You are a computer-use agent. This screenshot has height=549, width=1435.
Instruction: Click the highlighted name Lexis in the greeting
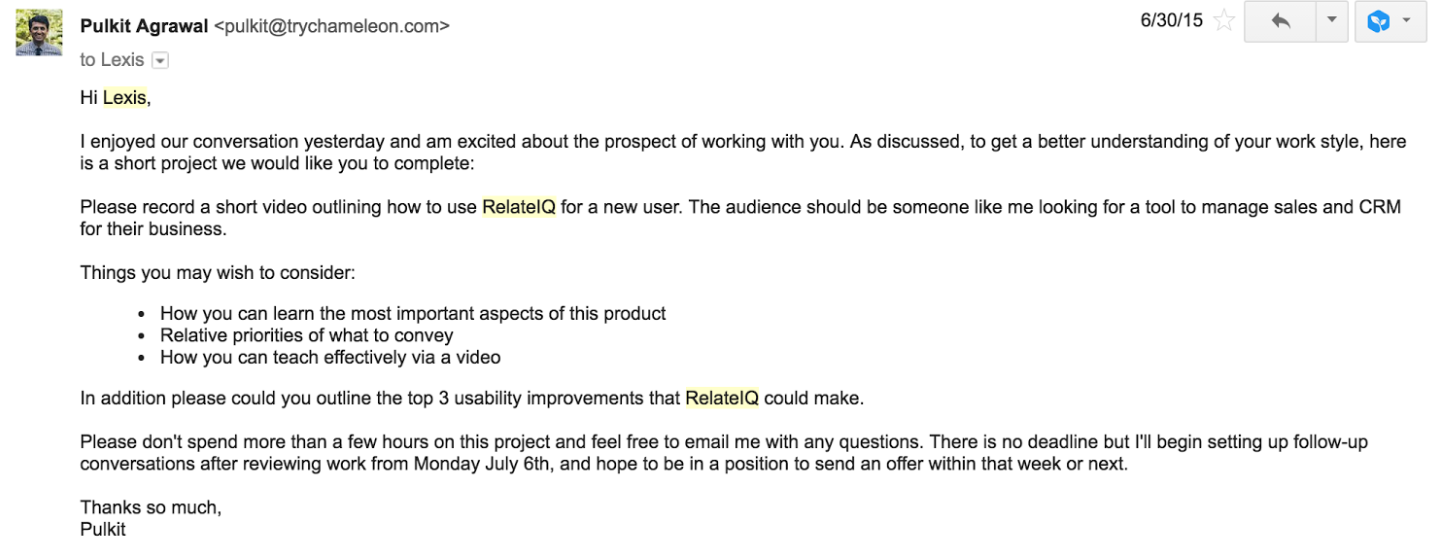click(x=125, y=98)
